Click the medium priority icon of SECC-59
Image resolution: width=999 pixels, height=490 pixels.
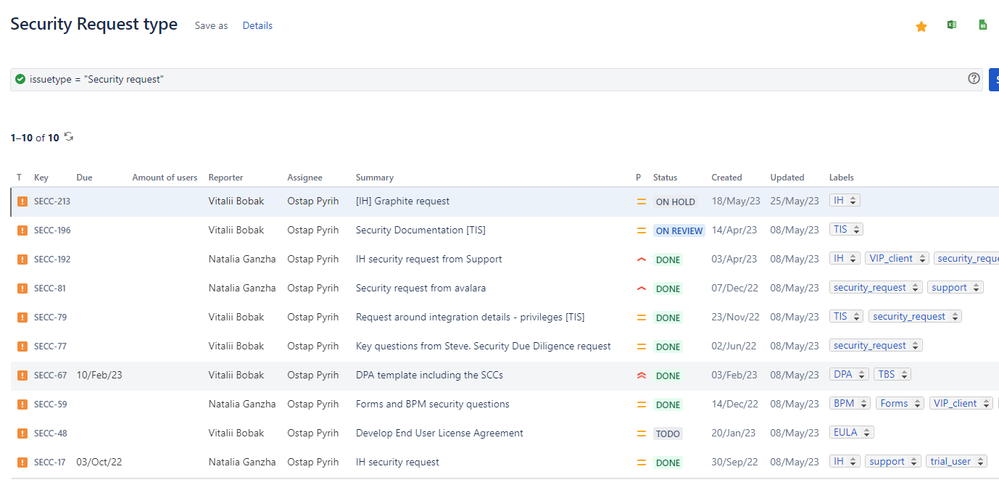(641, 405)
